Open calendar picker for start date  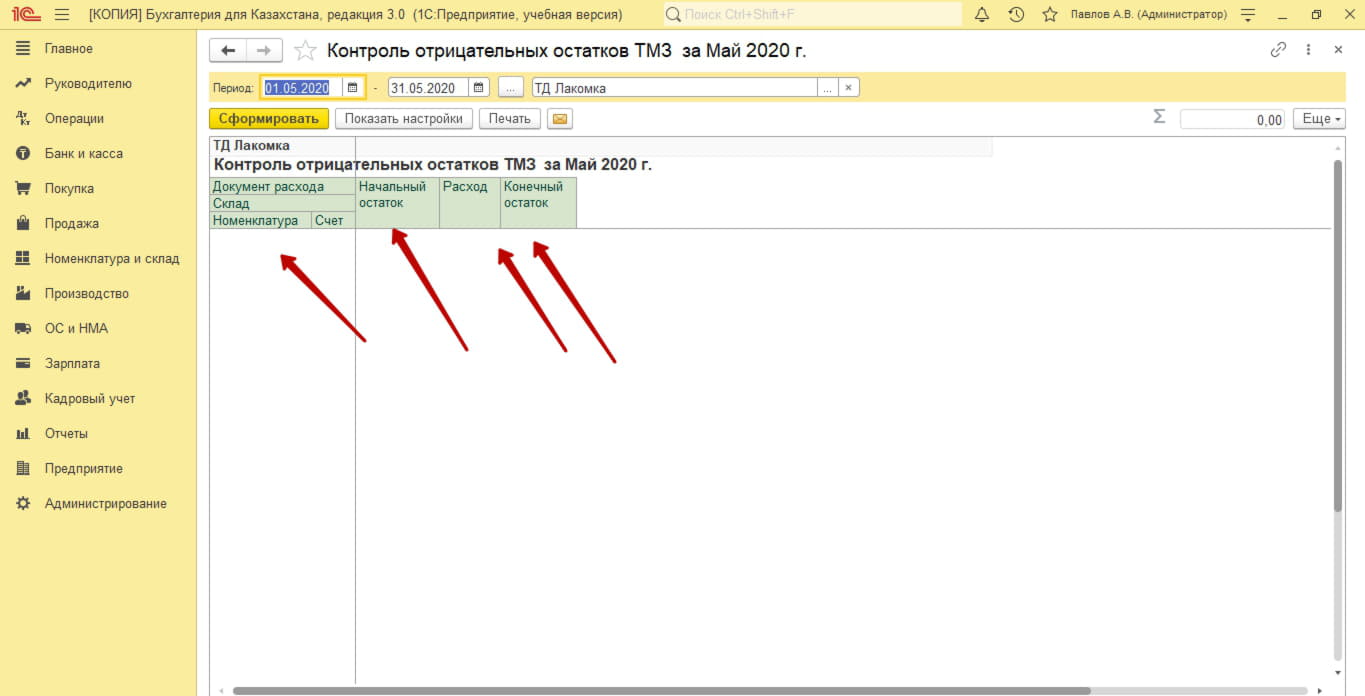pyautogui.click(x=352, y=88)
